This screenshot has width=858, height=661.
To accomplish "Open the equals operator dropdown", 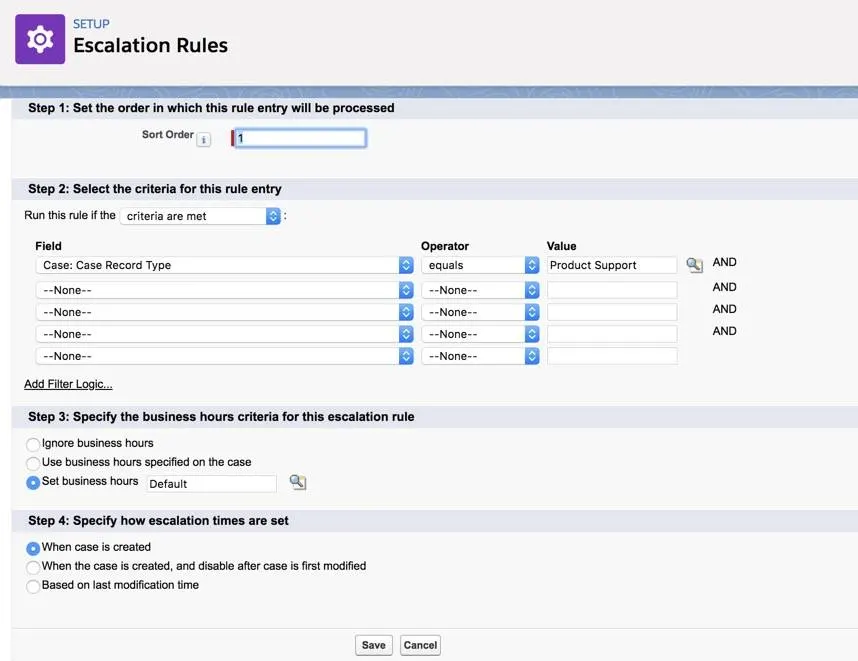I will [480, 265].
